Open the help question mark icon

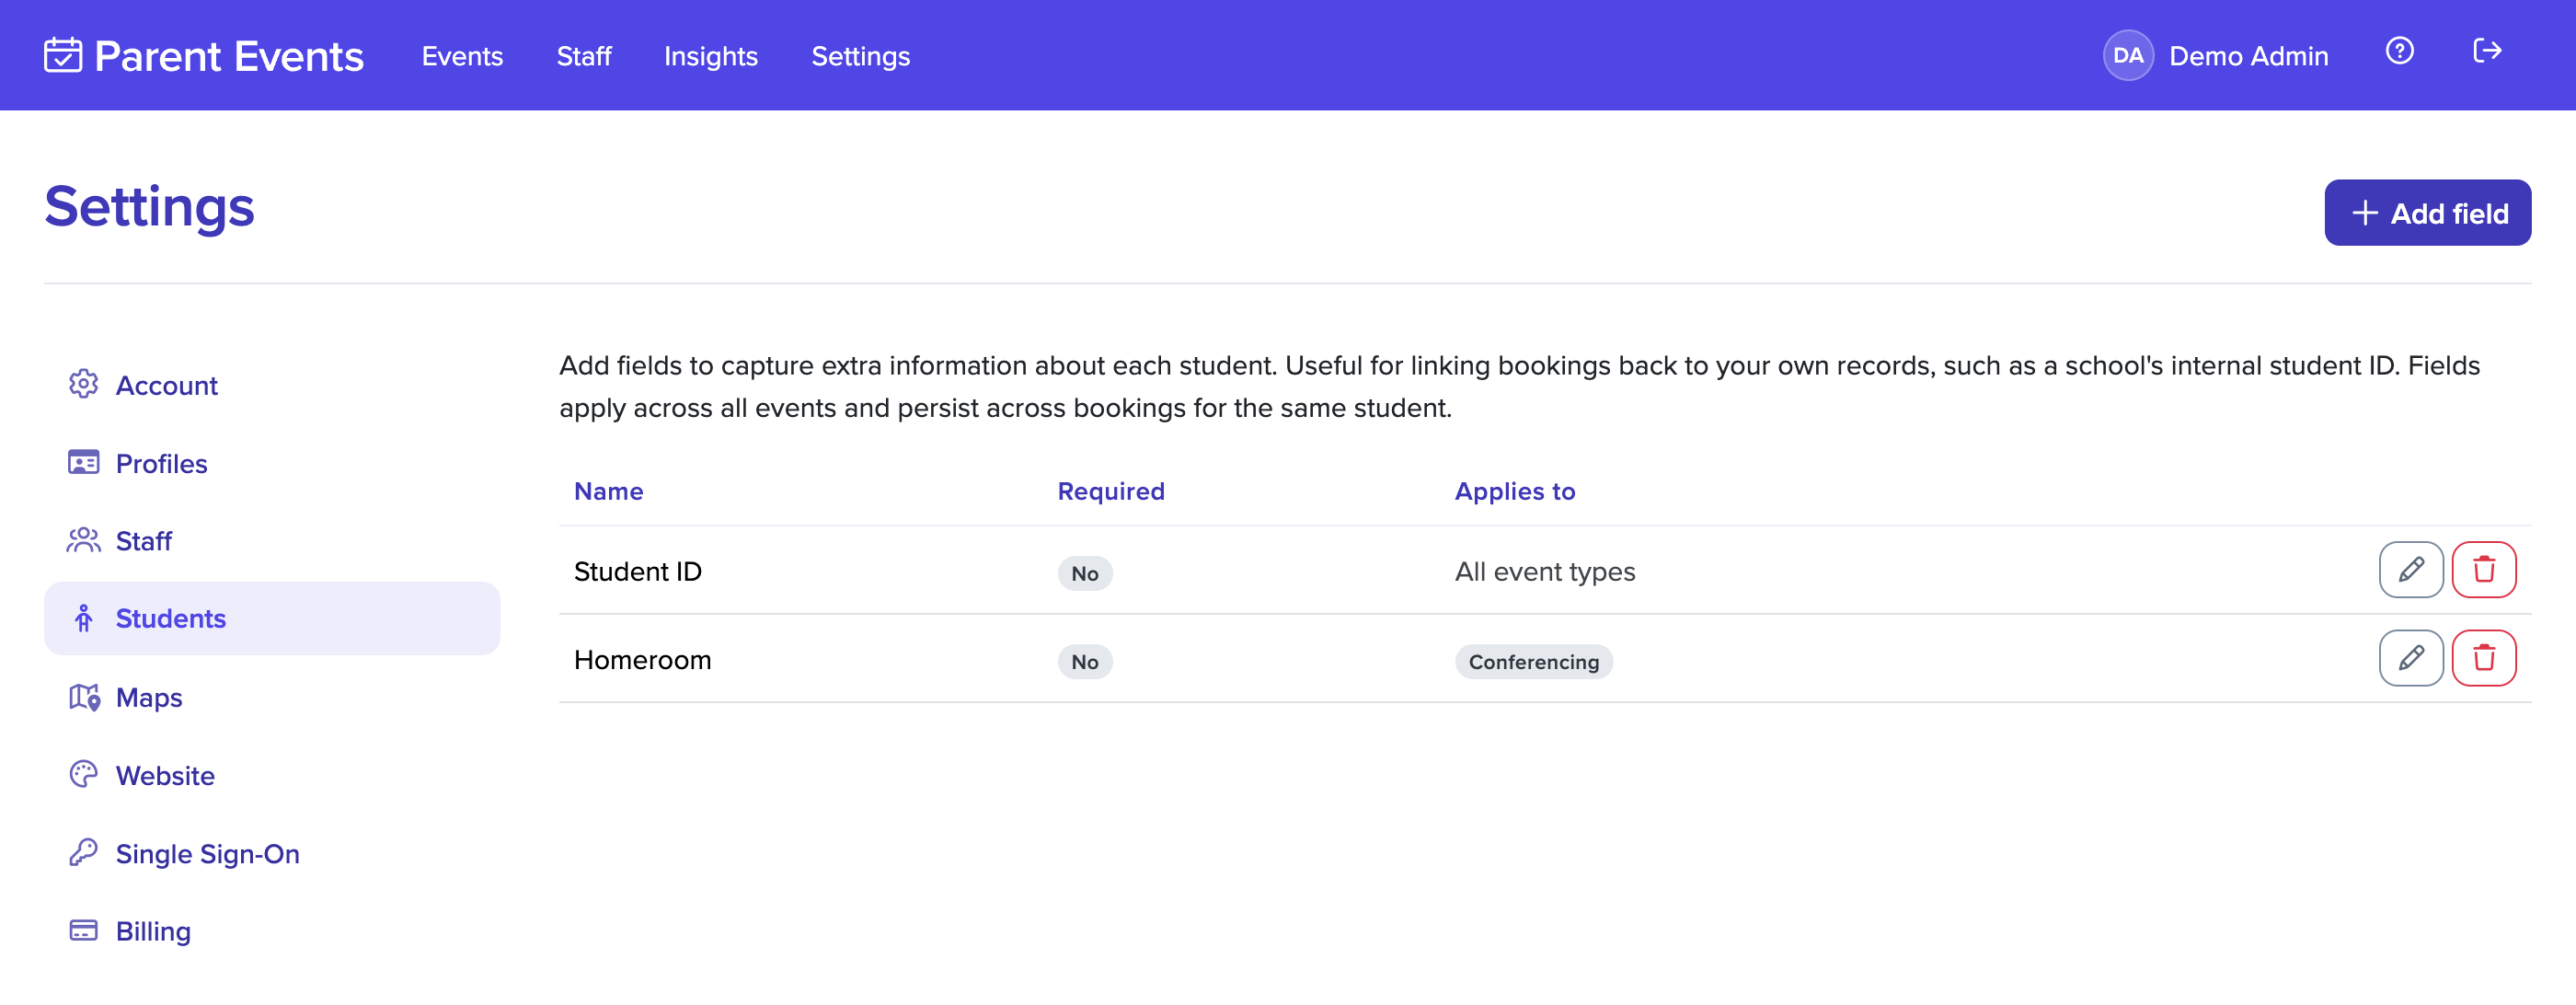tap(2399, 51)
